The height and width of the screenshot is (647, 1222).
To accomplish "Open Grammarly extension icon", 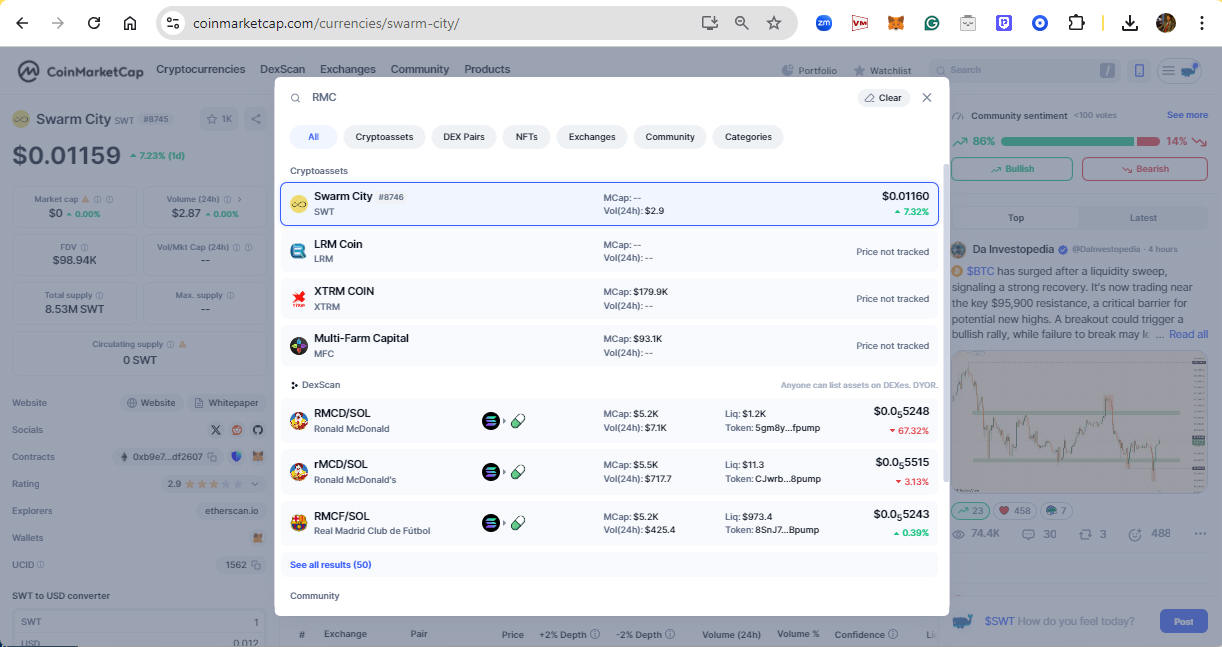I will point(931,23).
